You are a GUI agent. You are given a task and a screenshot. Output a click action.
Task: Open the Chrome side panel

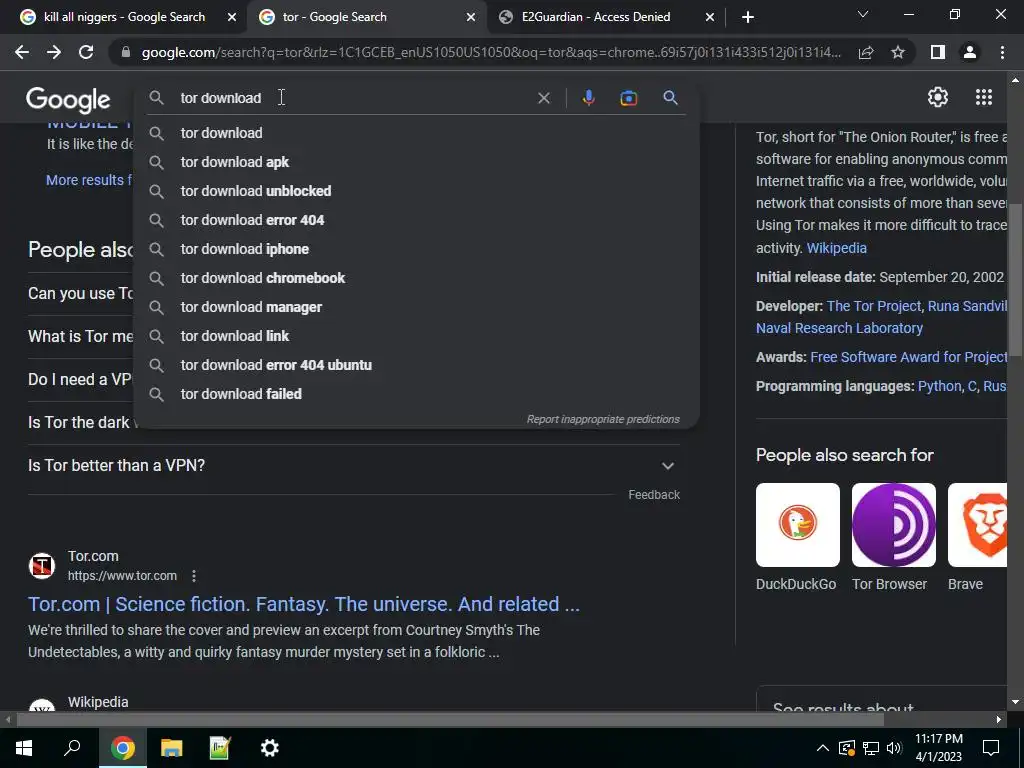pyautogui.click(x=938, y=52)
